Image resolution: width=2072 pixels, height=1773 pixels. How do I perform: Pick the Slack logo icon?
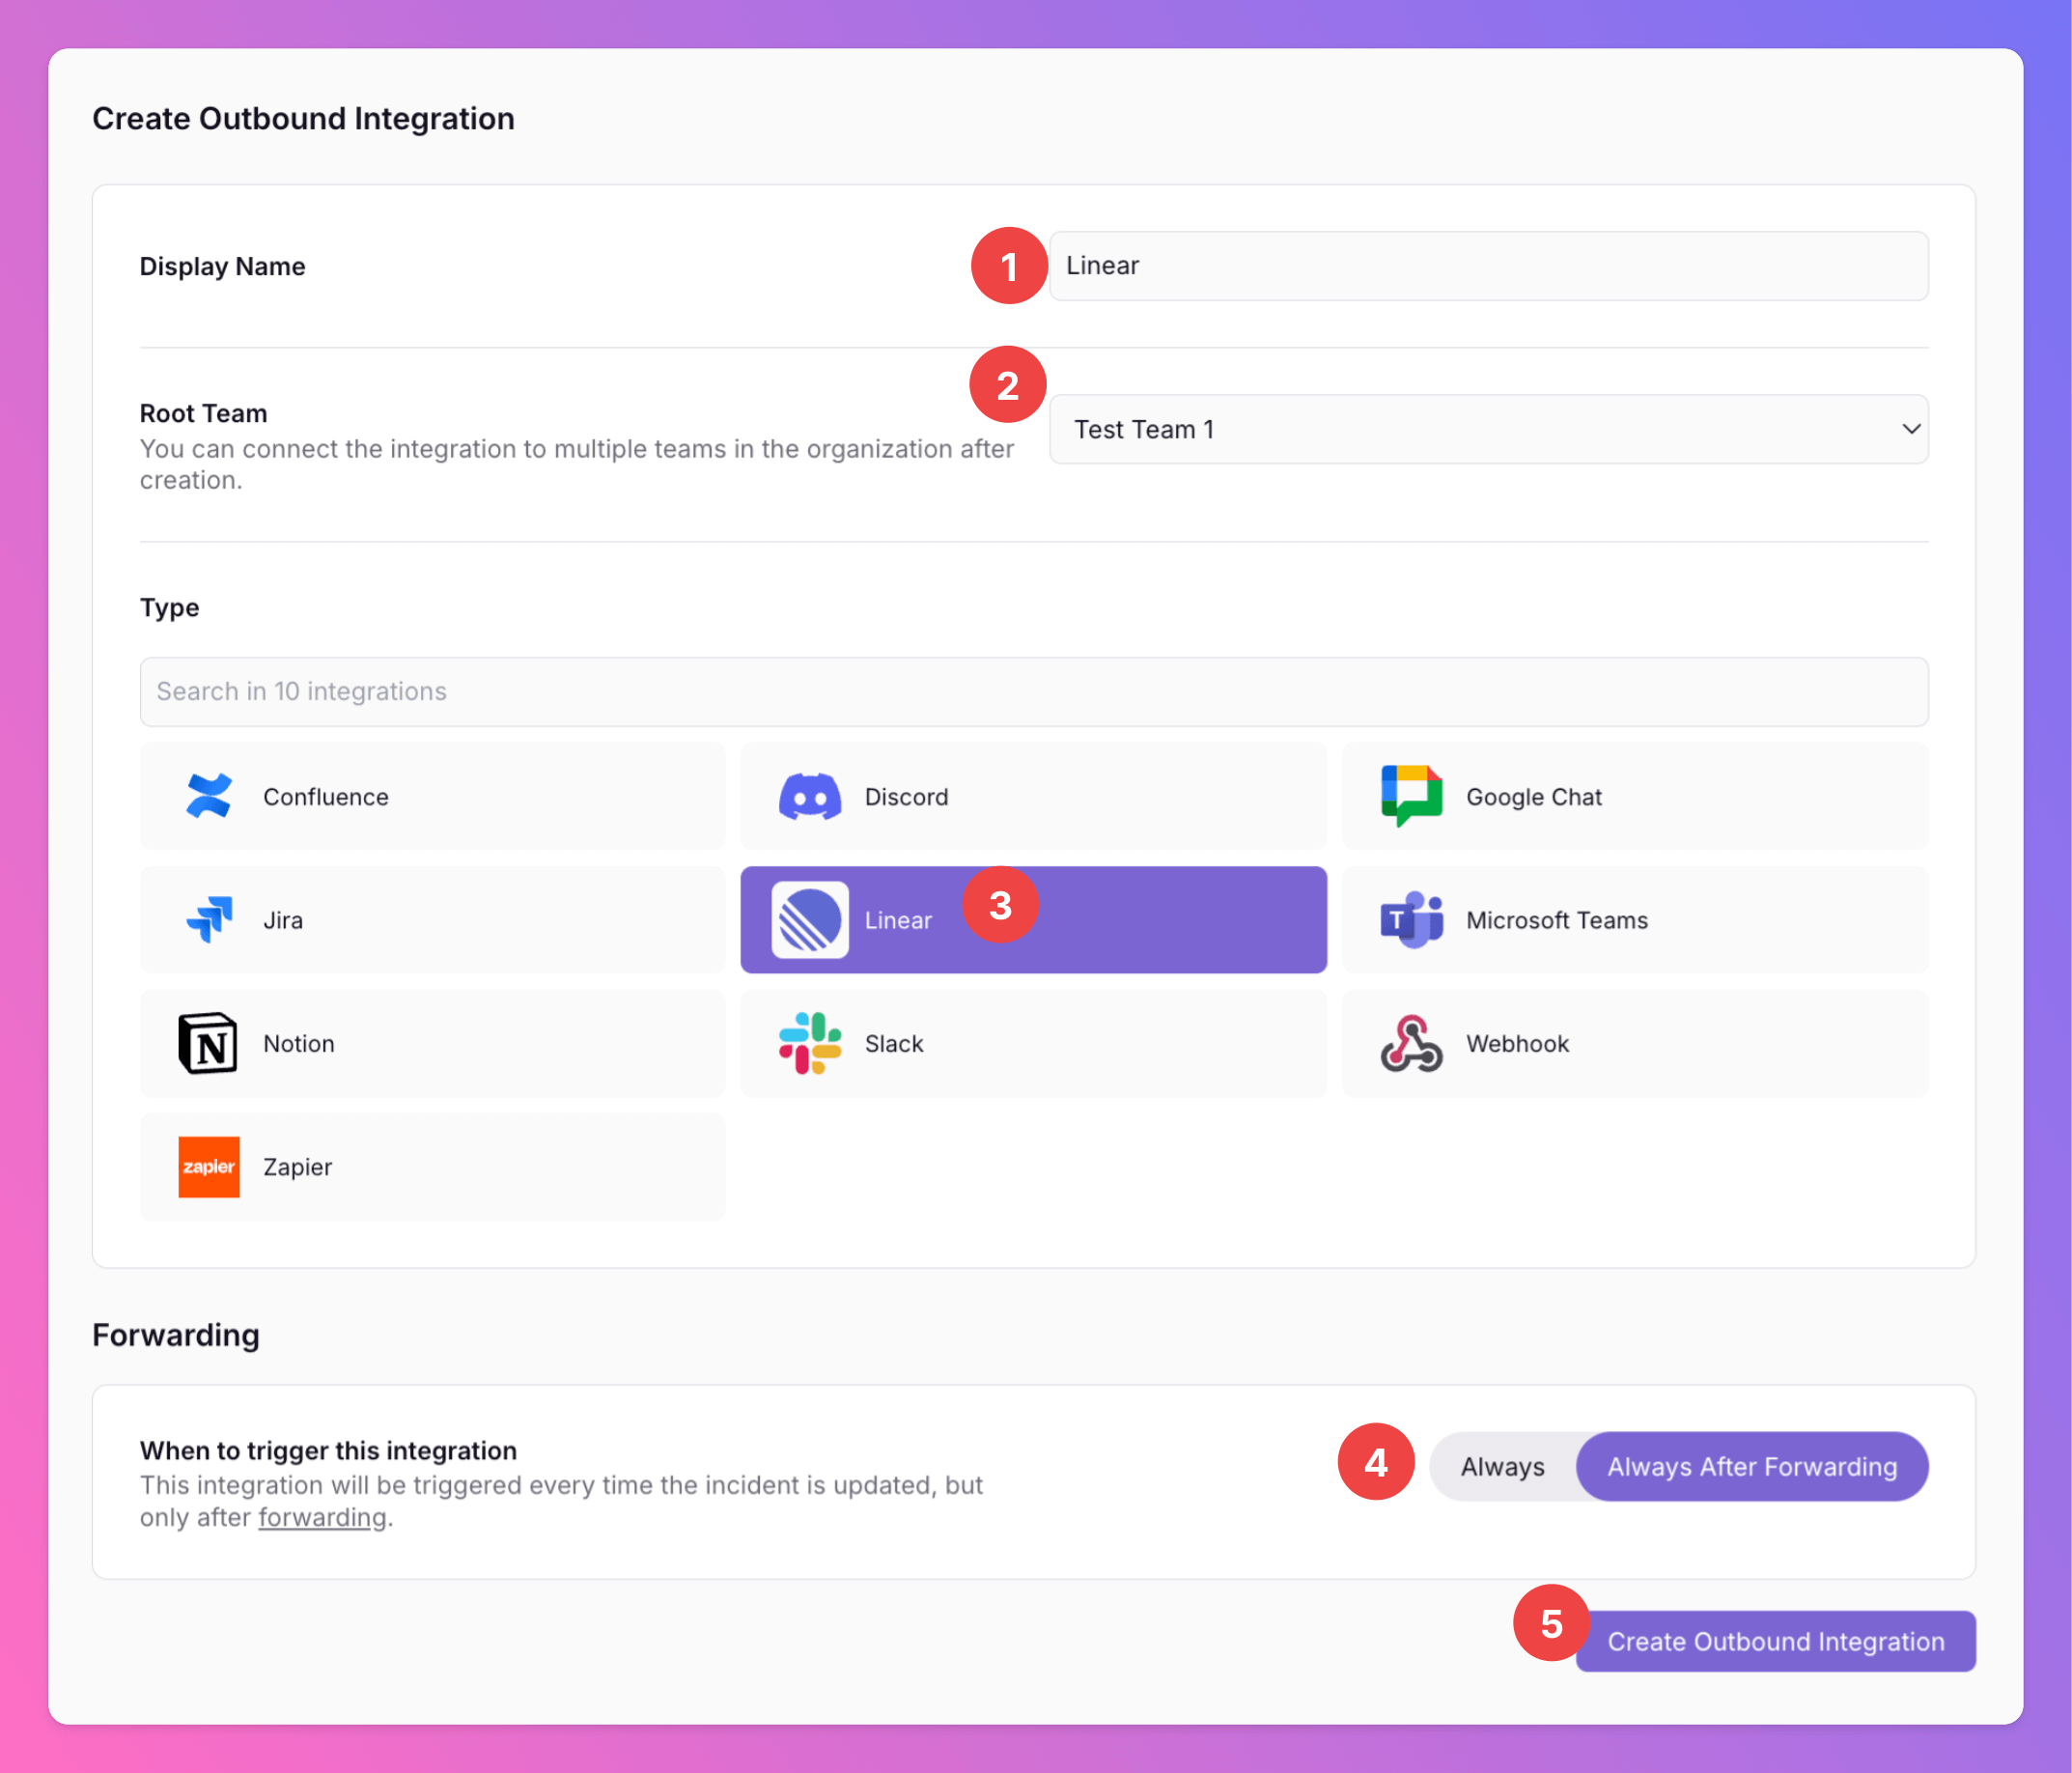pos(809,1043)
